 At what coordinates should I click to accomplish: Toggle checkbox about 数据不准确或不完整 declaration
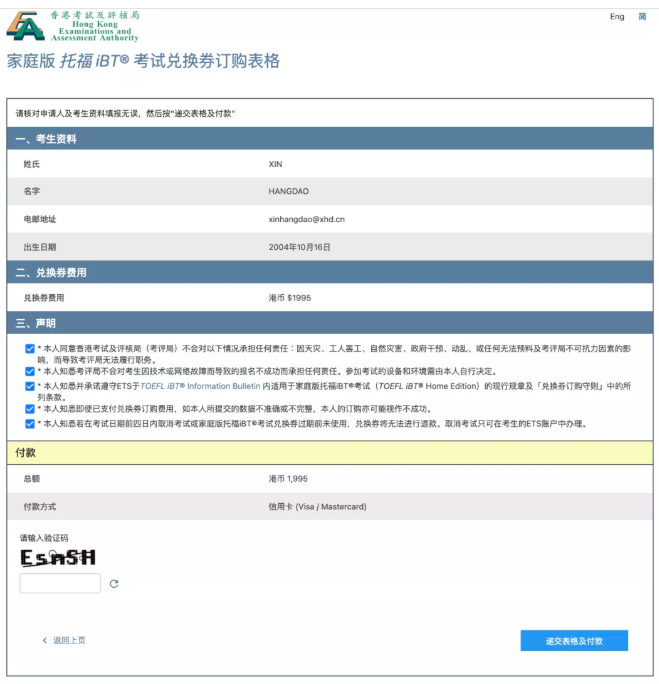pyautogui.click(x=30, y=408)
